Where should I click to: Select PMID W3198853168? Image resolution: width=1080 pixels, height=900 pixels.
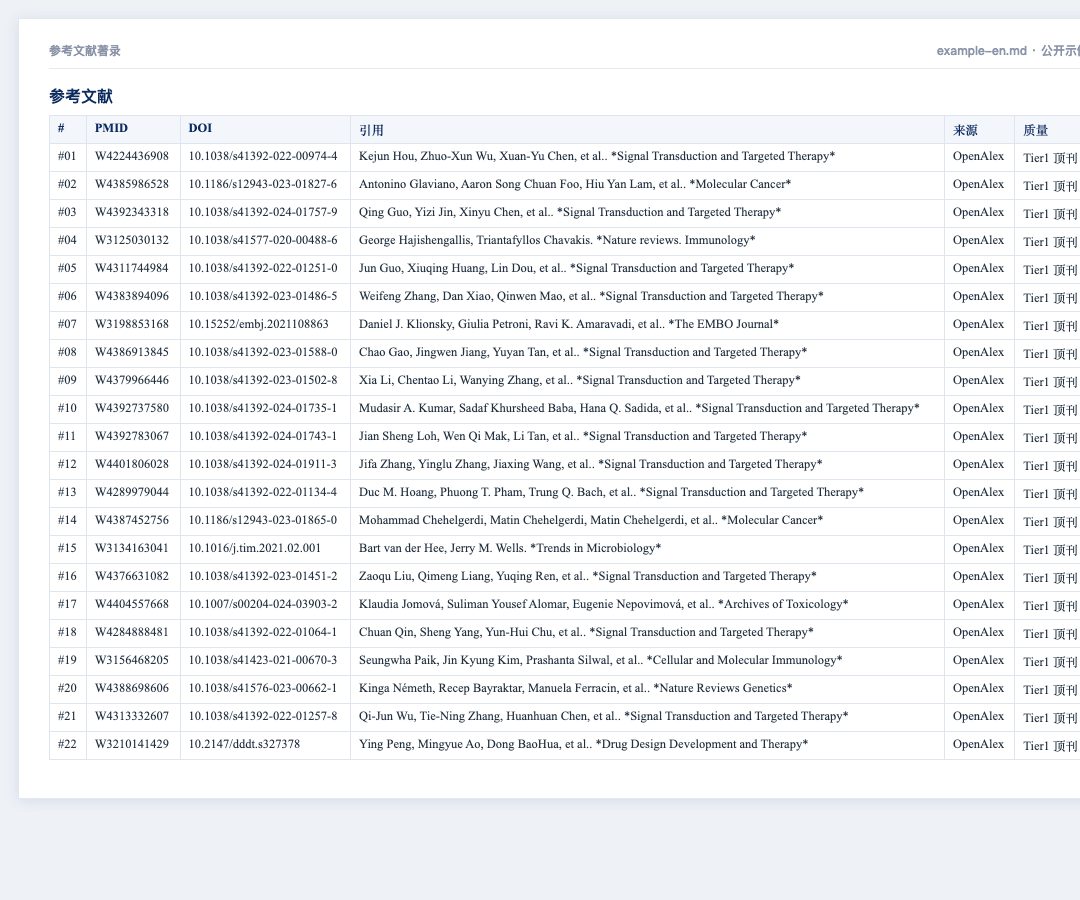coord(132,324)
